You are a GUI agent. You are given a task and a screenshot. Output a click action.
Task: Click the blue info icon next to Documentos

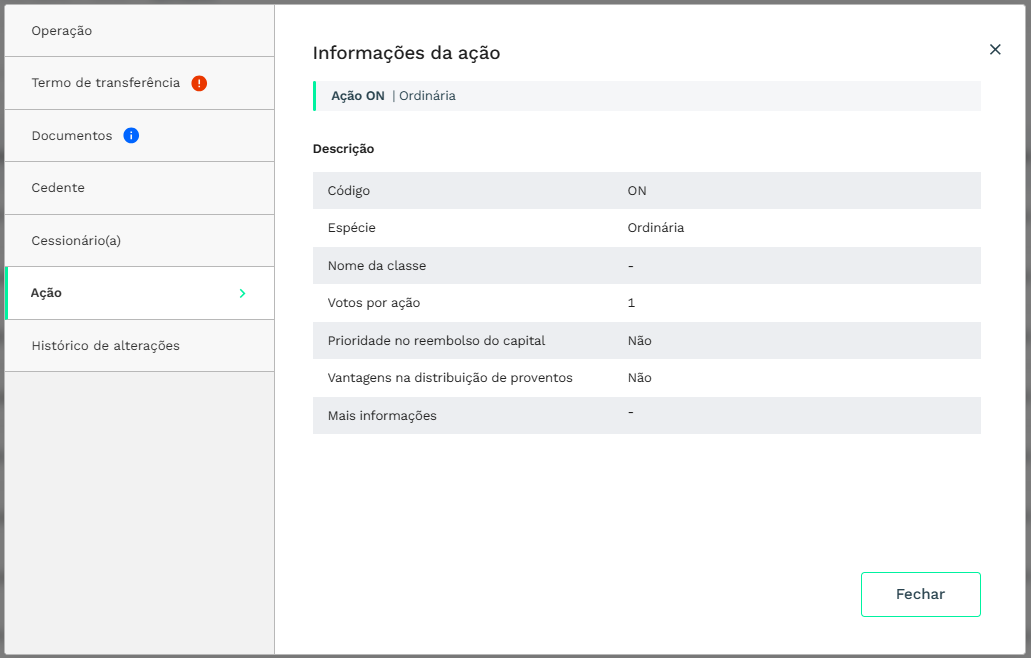pyautogui.click(x=131, y=135)
